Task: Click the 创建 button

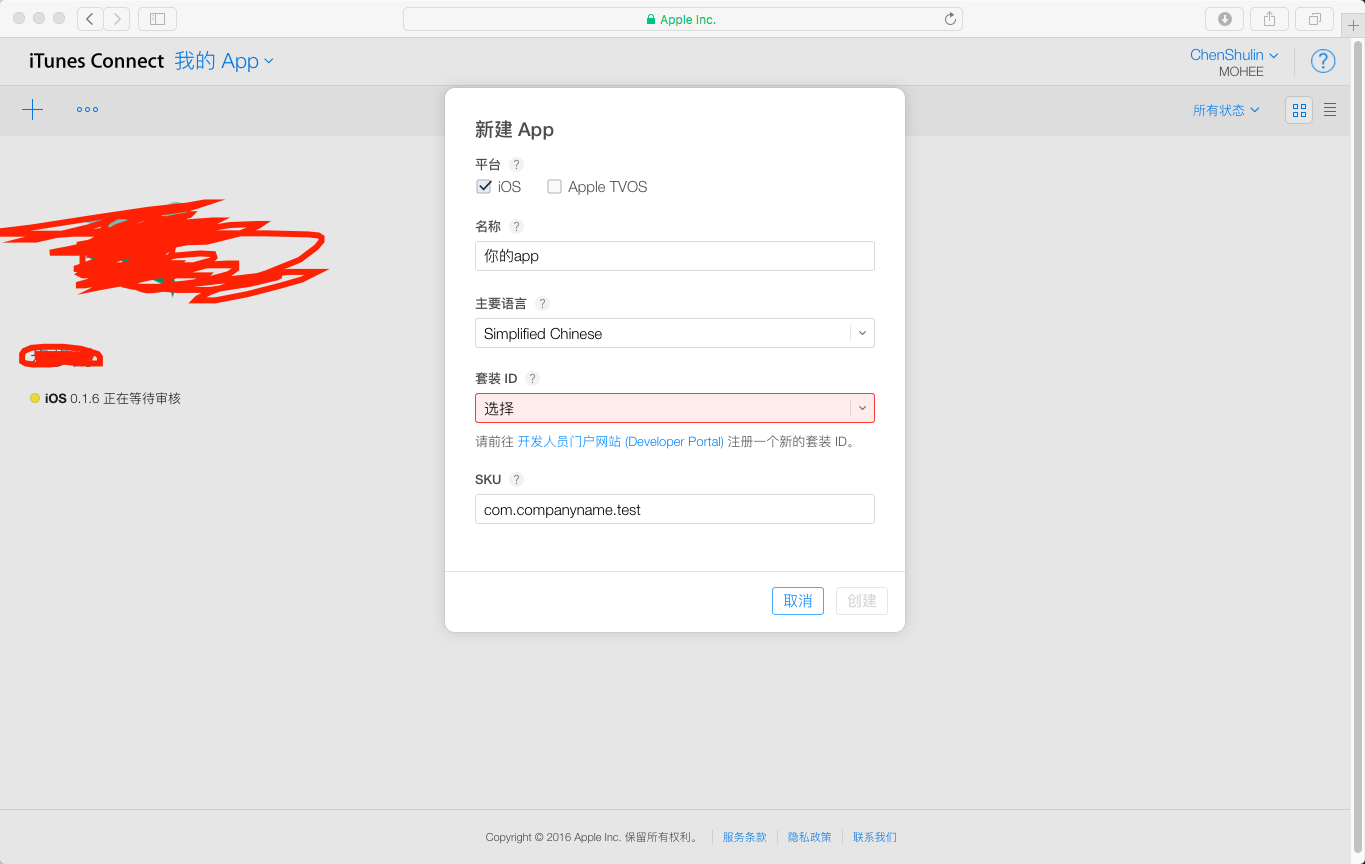Action: (862, 601)
